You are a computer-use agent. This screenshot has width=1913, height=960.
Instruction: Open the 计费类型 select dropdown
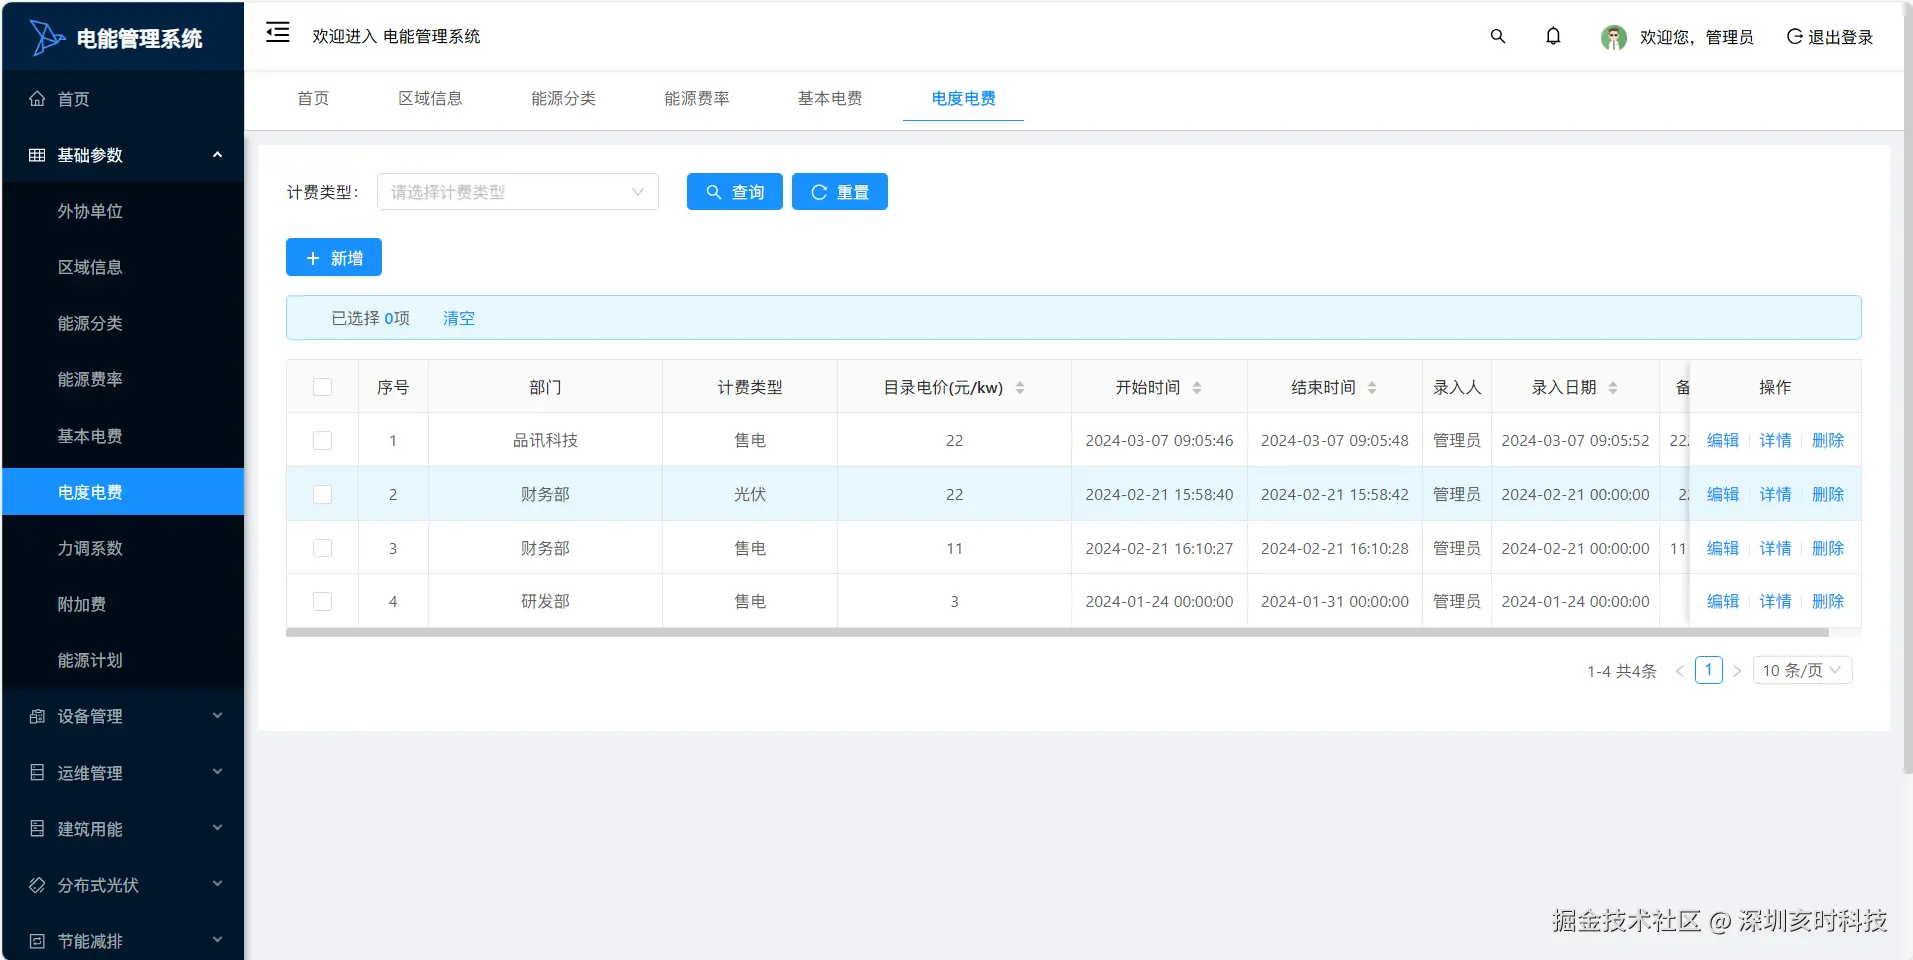518,192
